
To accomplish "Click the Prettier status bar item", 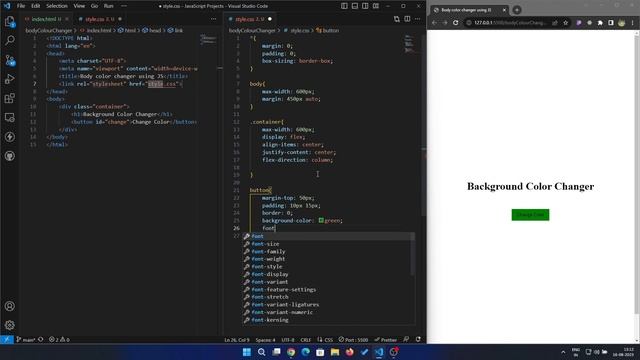I will click(x=386, y=340).
